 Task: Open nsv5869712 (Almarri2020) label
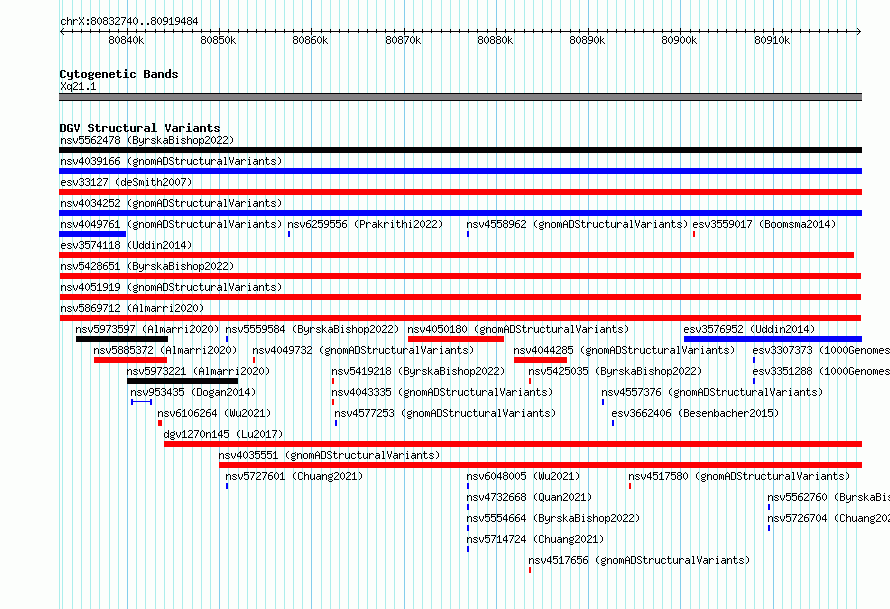[132, 308]
